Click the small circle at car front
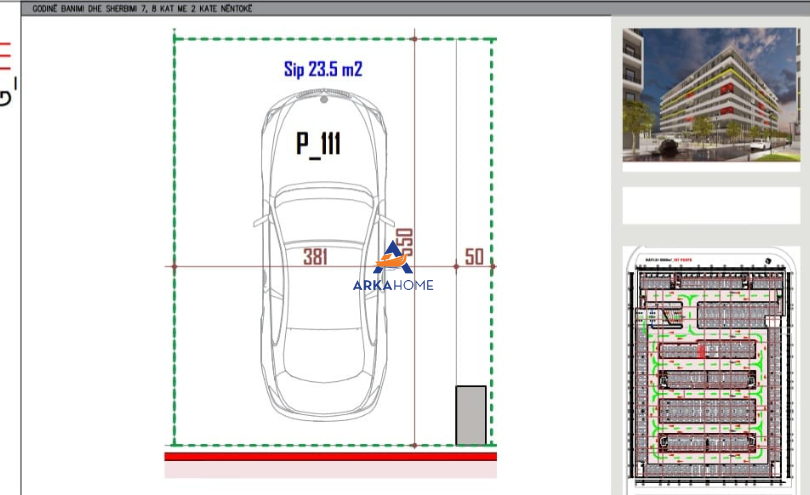 323,99
